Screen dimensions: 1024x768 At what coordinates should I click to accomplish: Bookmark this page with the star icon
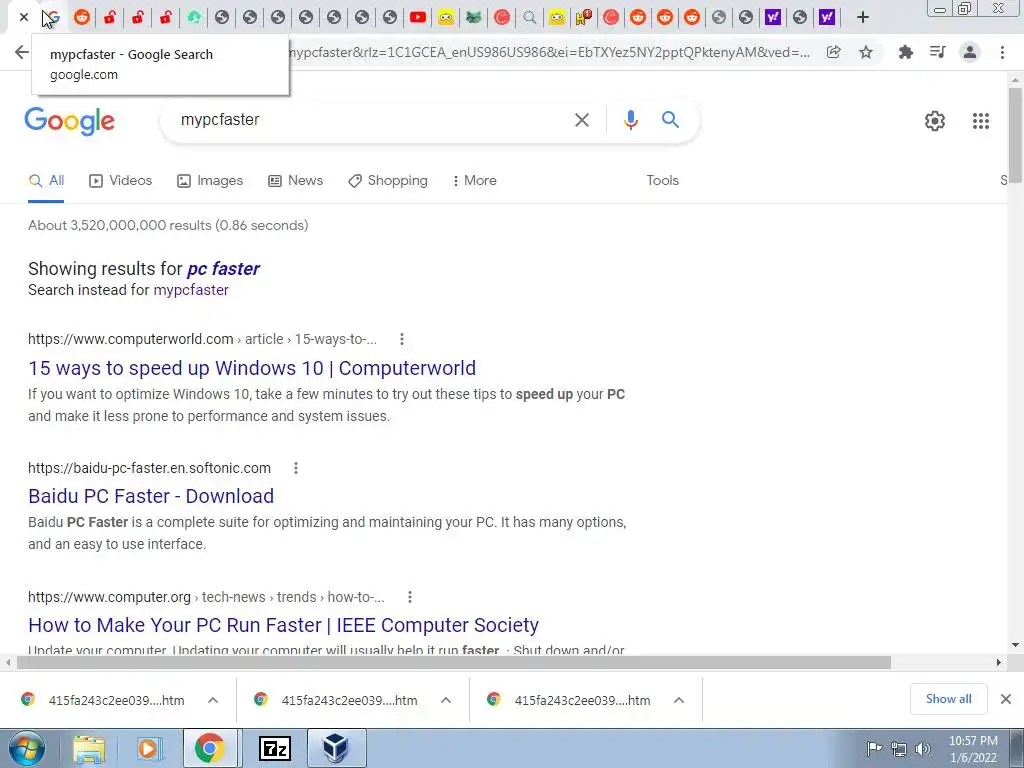pyautogui.click(x=866, y=52)
